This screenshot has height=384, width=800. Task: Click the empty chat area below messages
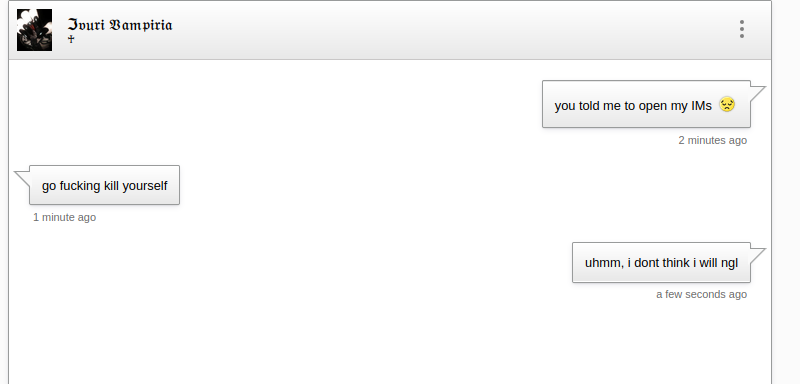coord(388,344)
